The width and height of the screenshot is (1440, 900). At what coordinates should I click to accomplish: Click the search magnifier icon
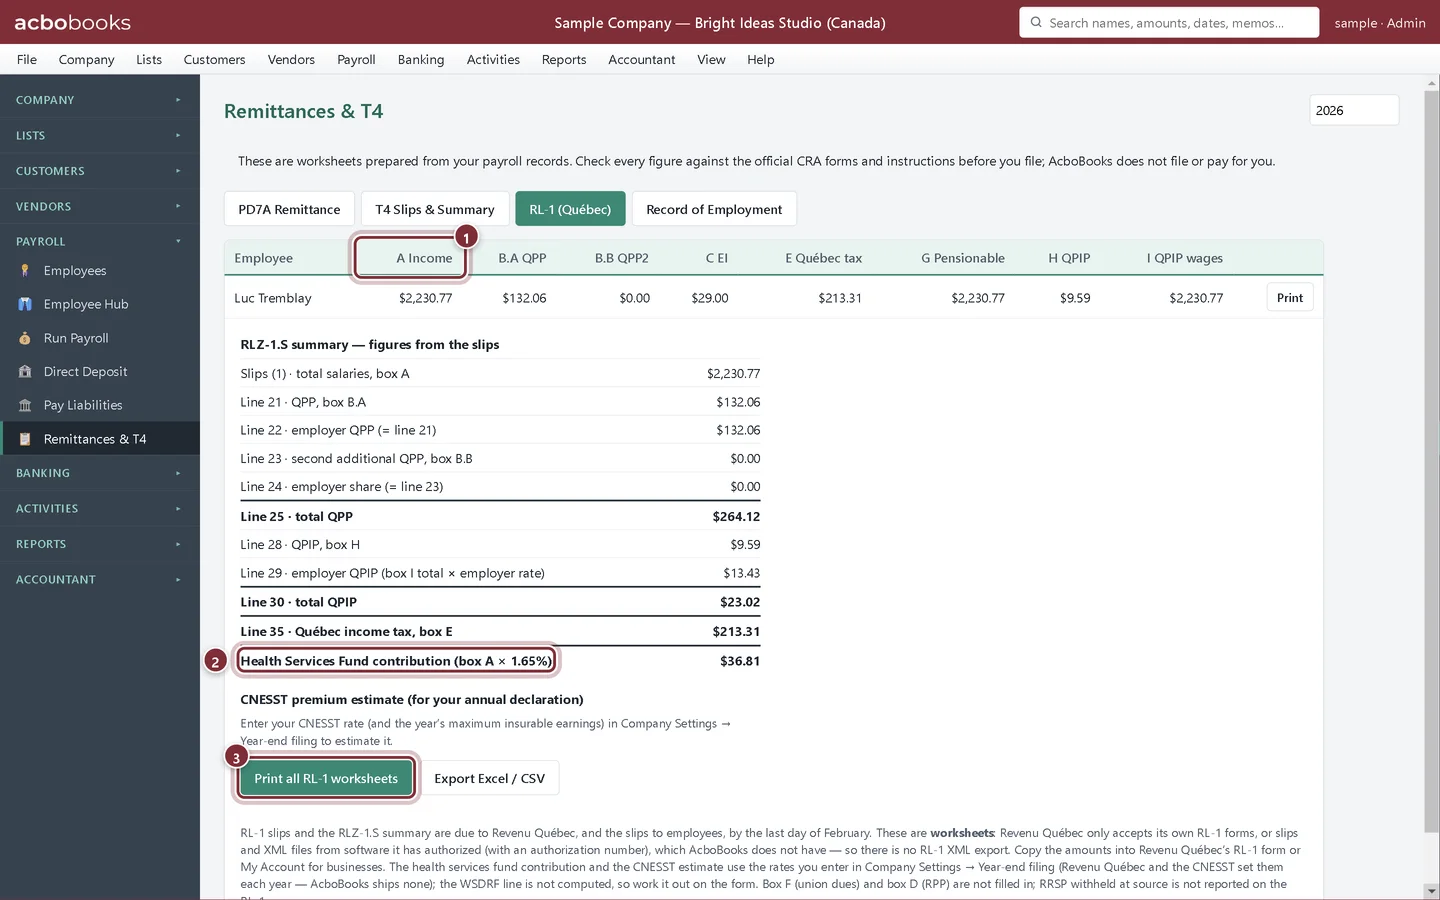coord(1036,22)
